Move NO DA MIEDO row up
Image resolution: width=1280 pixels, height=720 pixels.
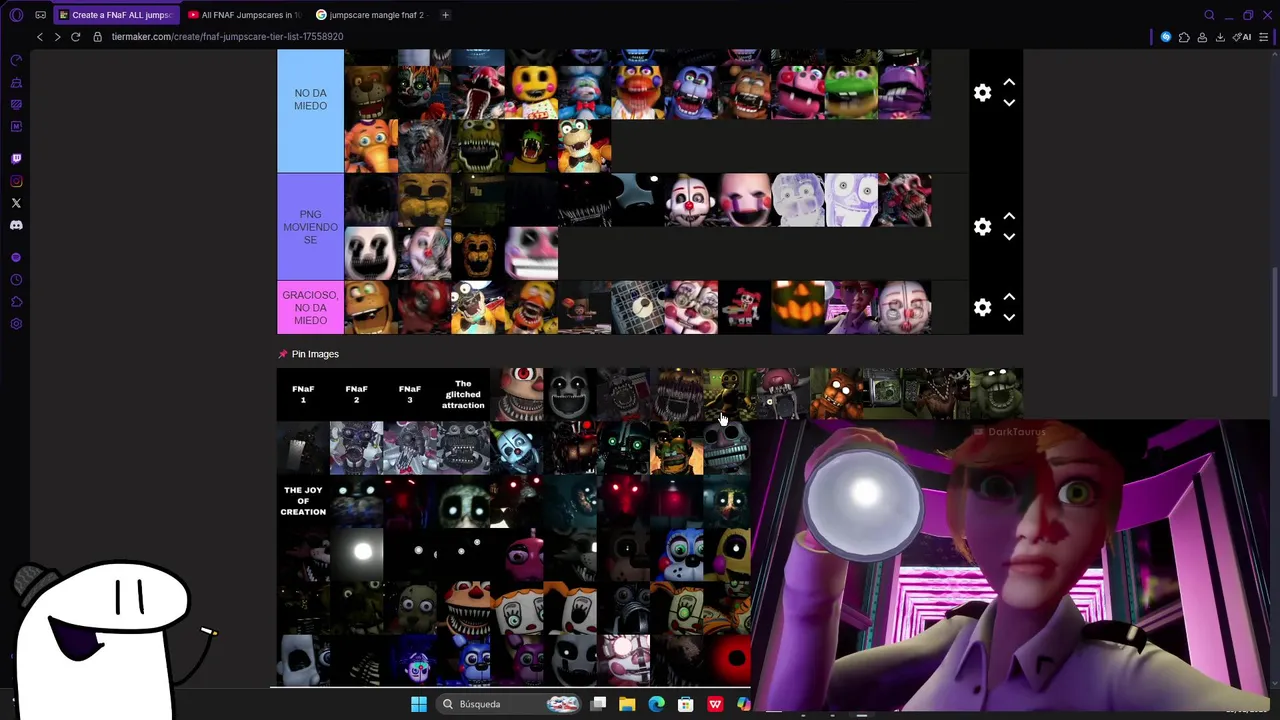tap(1009, 83)
